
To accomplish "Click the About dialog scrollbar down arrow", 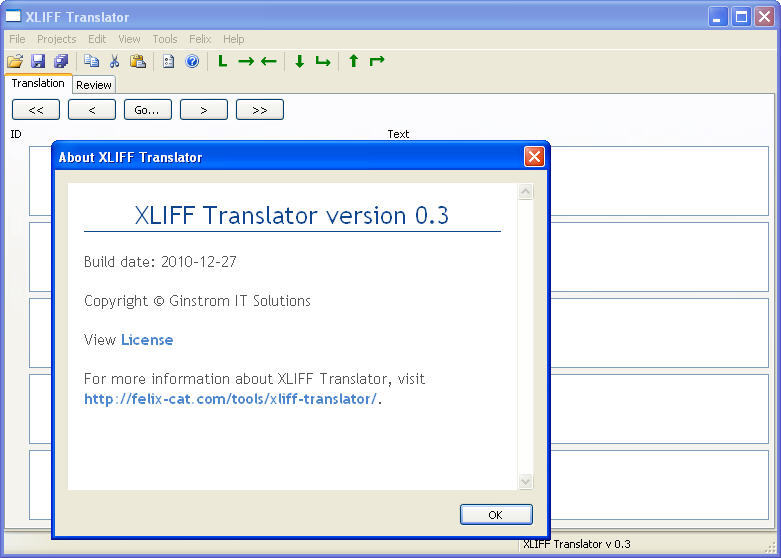I will pos(525,481).
